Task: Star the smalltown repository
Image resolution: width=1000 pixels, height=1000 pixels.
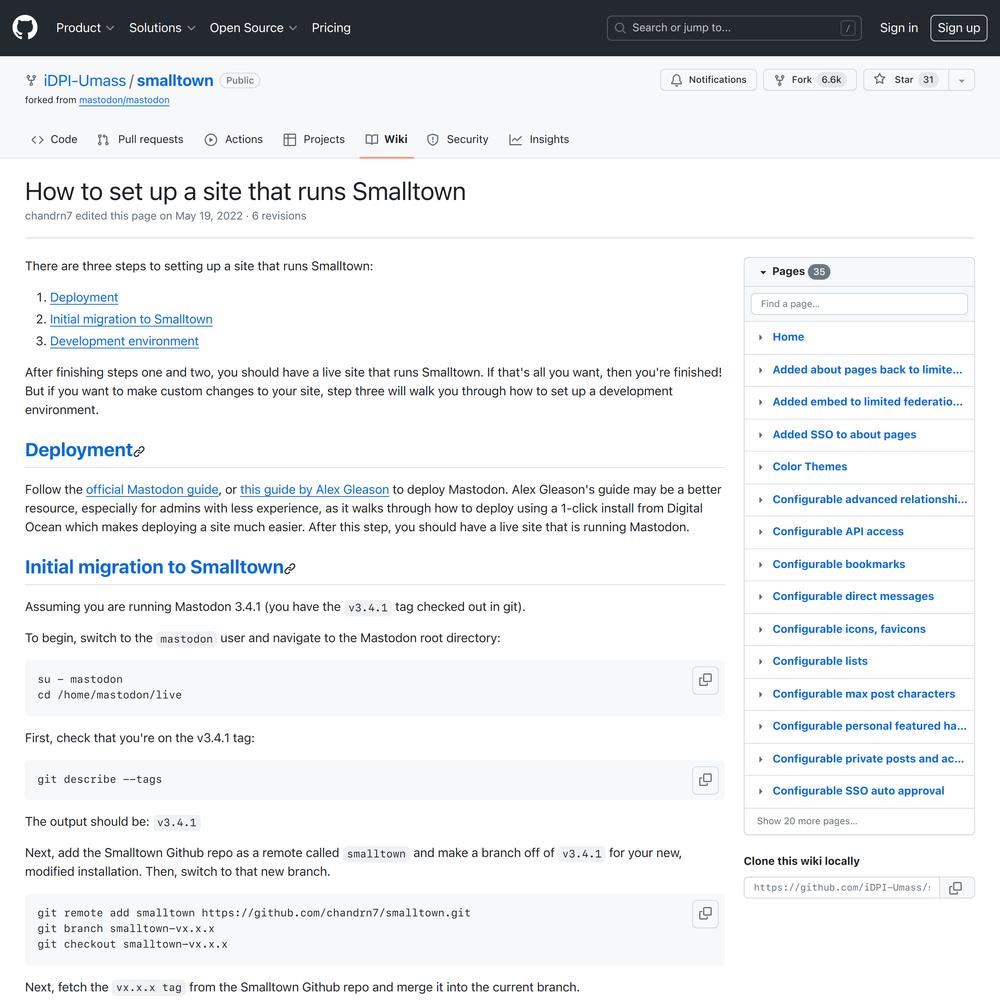Action: tap(906, 80)
